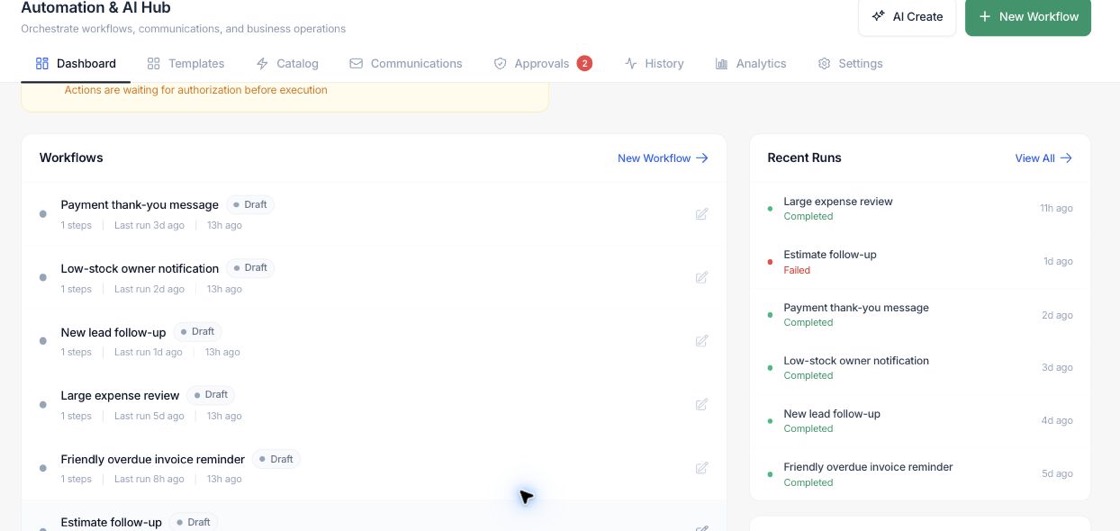Click the red Failed status label

pyautogui.click(x=796, y=270)
